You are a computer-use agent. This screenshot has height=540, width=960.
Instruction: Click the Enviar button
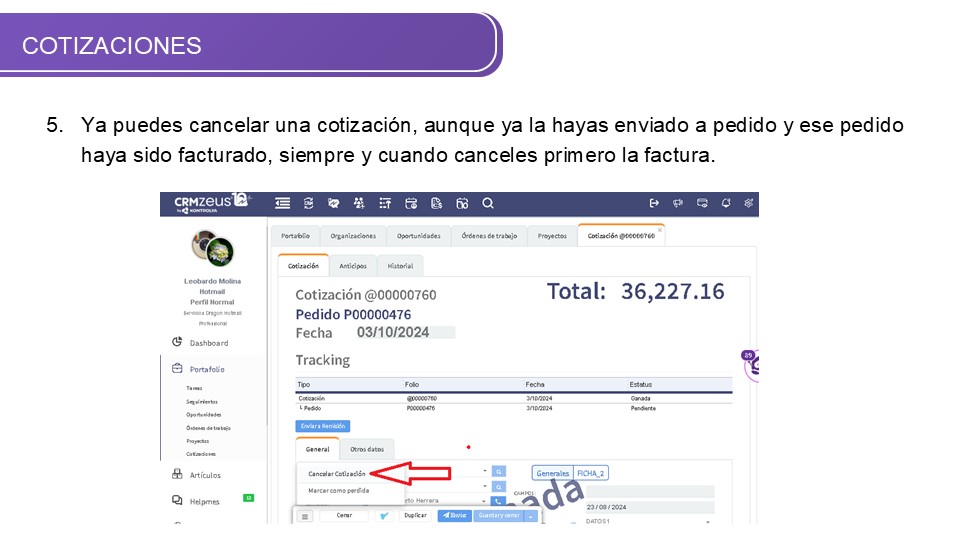[x=454, y=516]
